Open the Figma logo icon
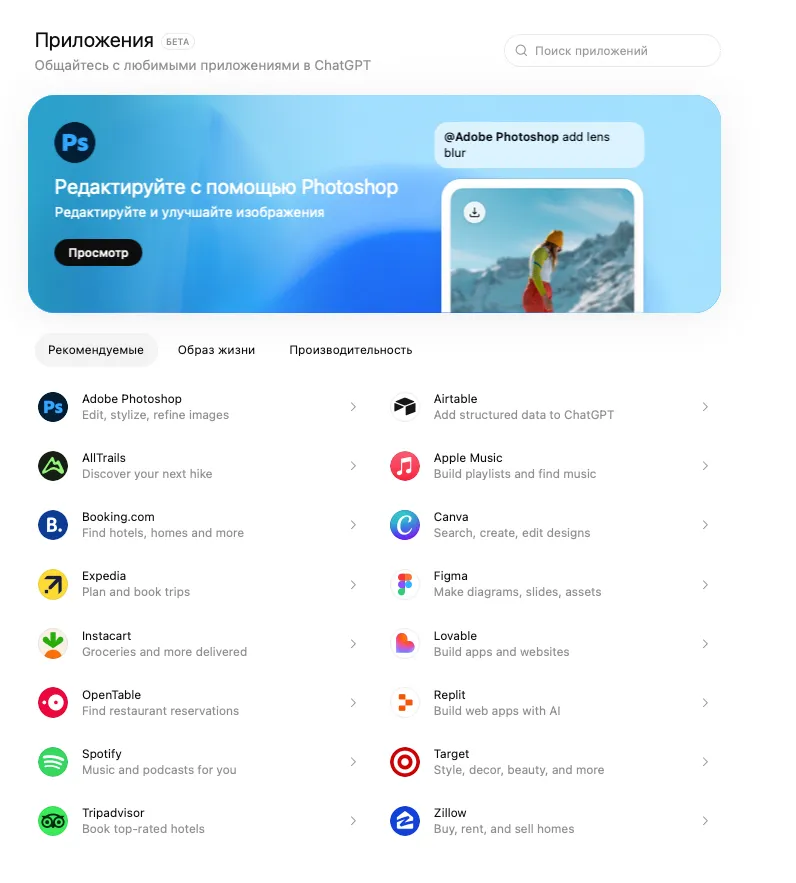 pos(405,584)
